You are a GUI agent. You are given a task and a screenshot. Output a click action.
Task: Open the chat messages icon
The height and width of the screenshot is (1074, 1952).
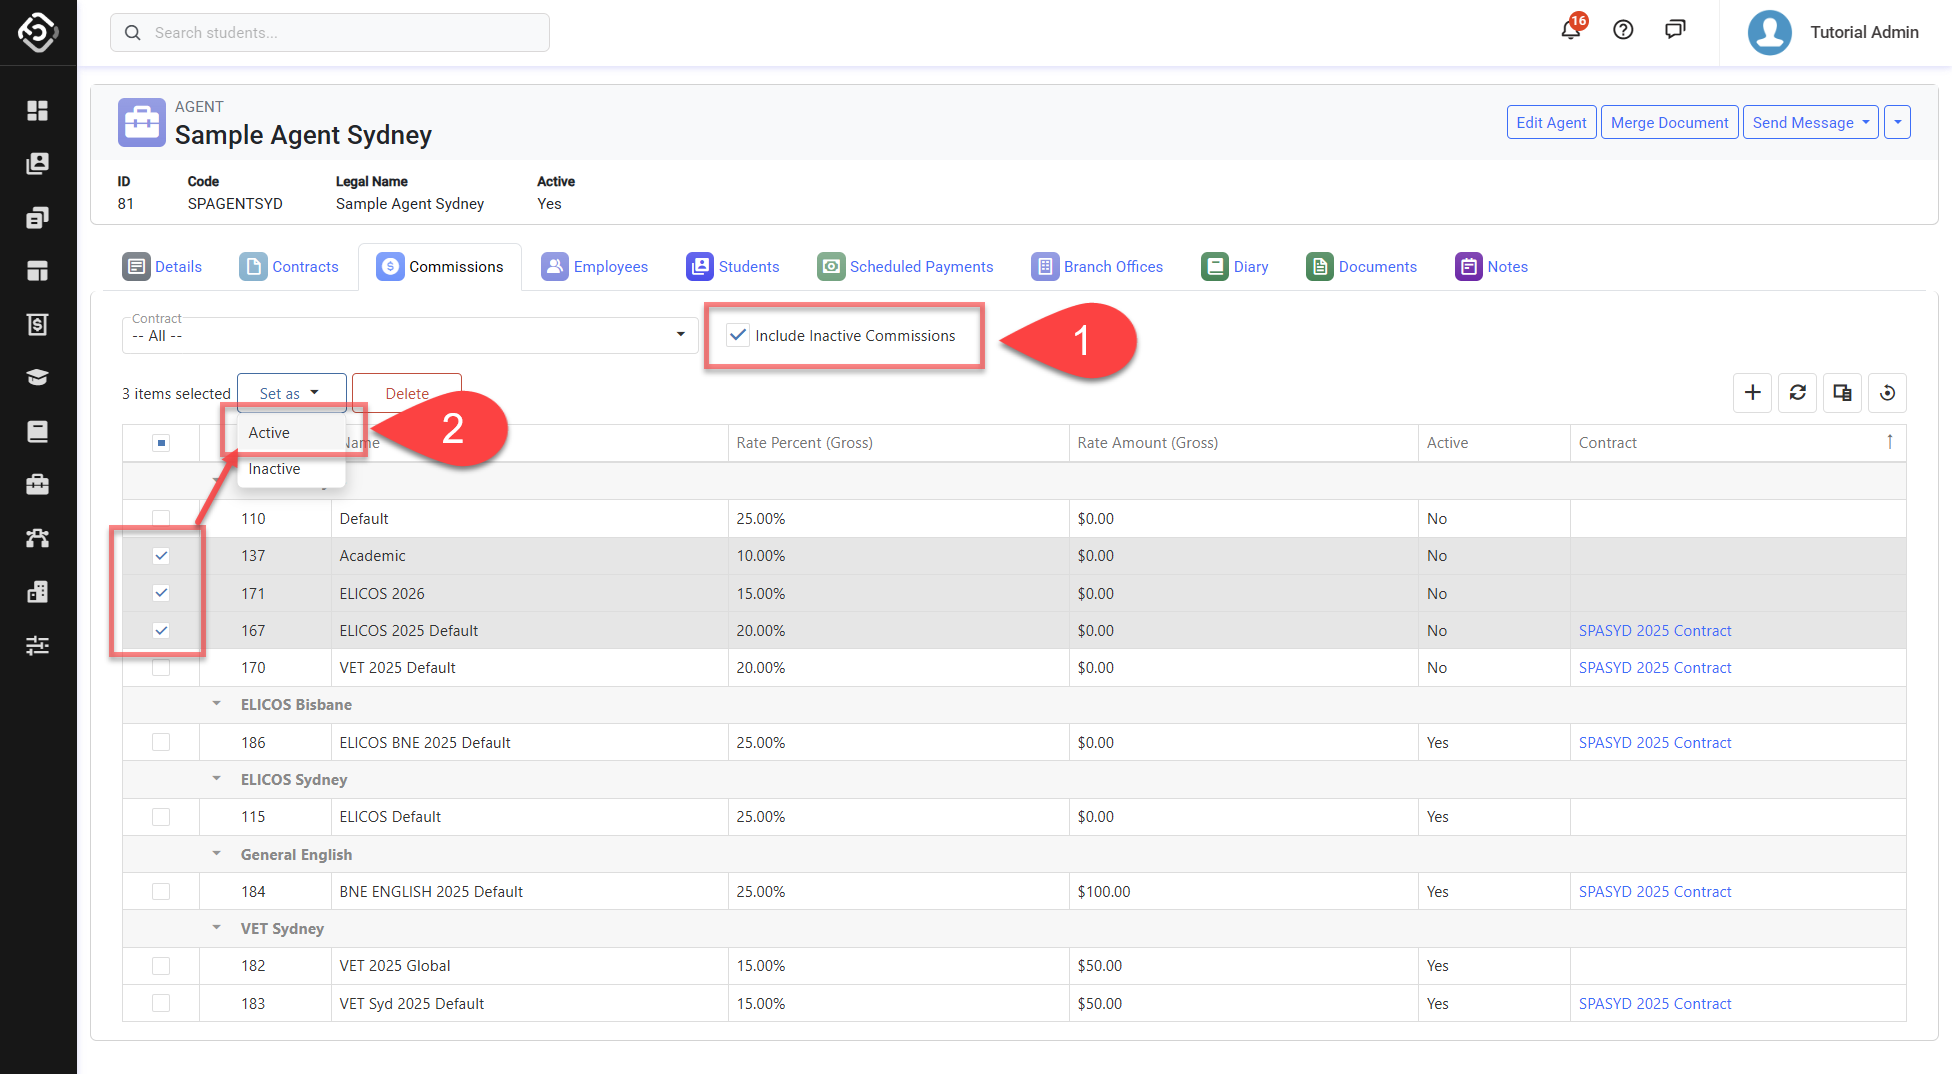point(1675,30)
